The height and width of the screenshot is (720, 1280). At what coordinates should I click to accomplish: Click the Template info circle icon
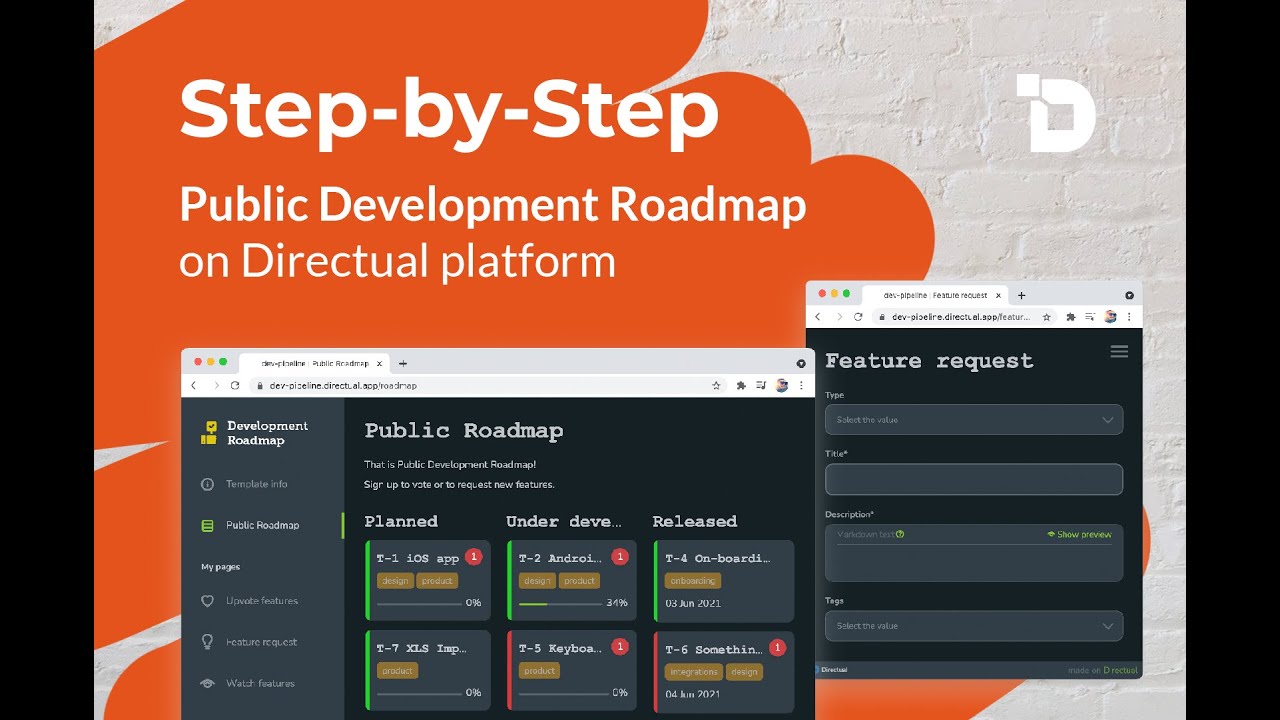click(208, 484)
